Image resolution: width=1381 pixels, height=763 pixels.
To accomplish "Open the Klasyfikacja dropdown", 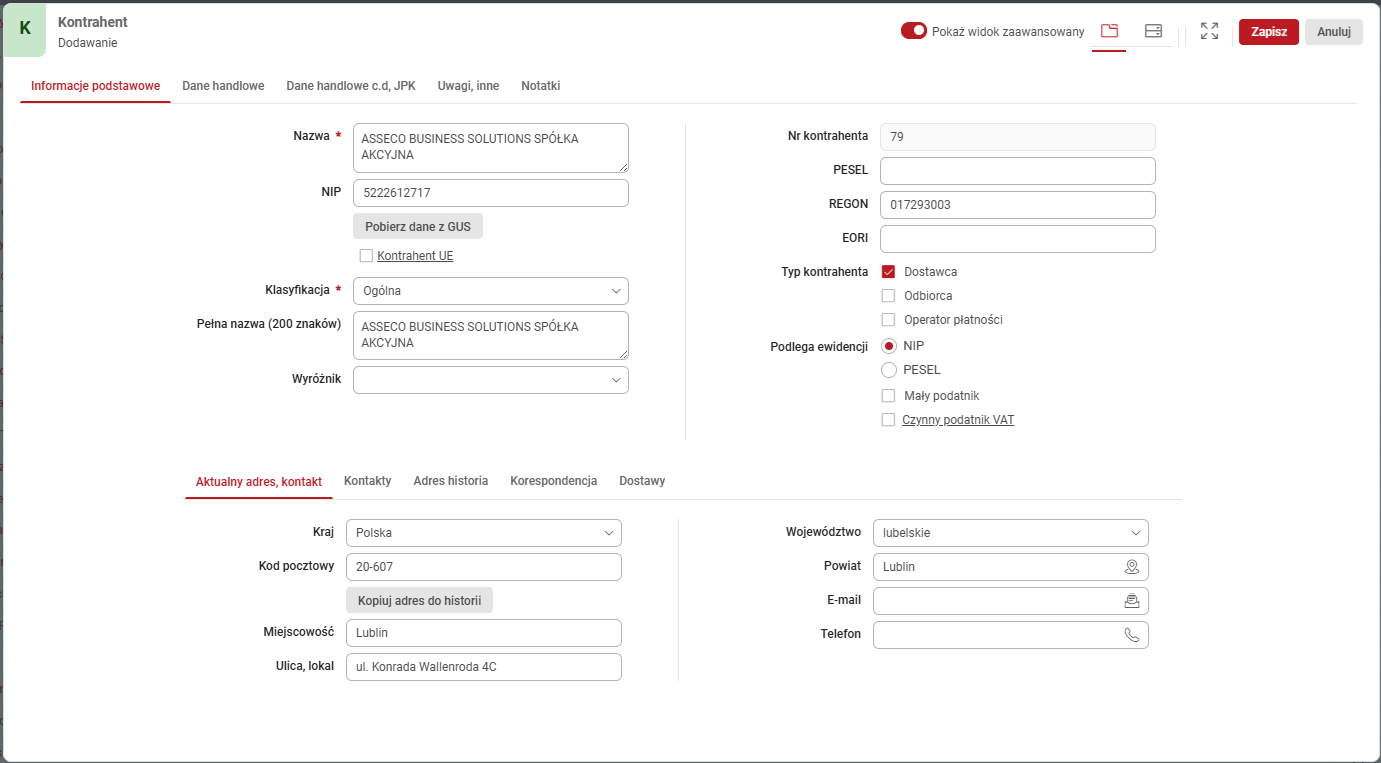I will pos(617,291).
